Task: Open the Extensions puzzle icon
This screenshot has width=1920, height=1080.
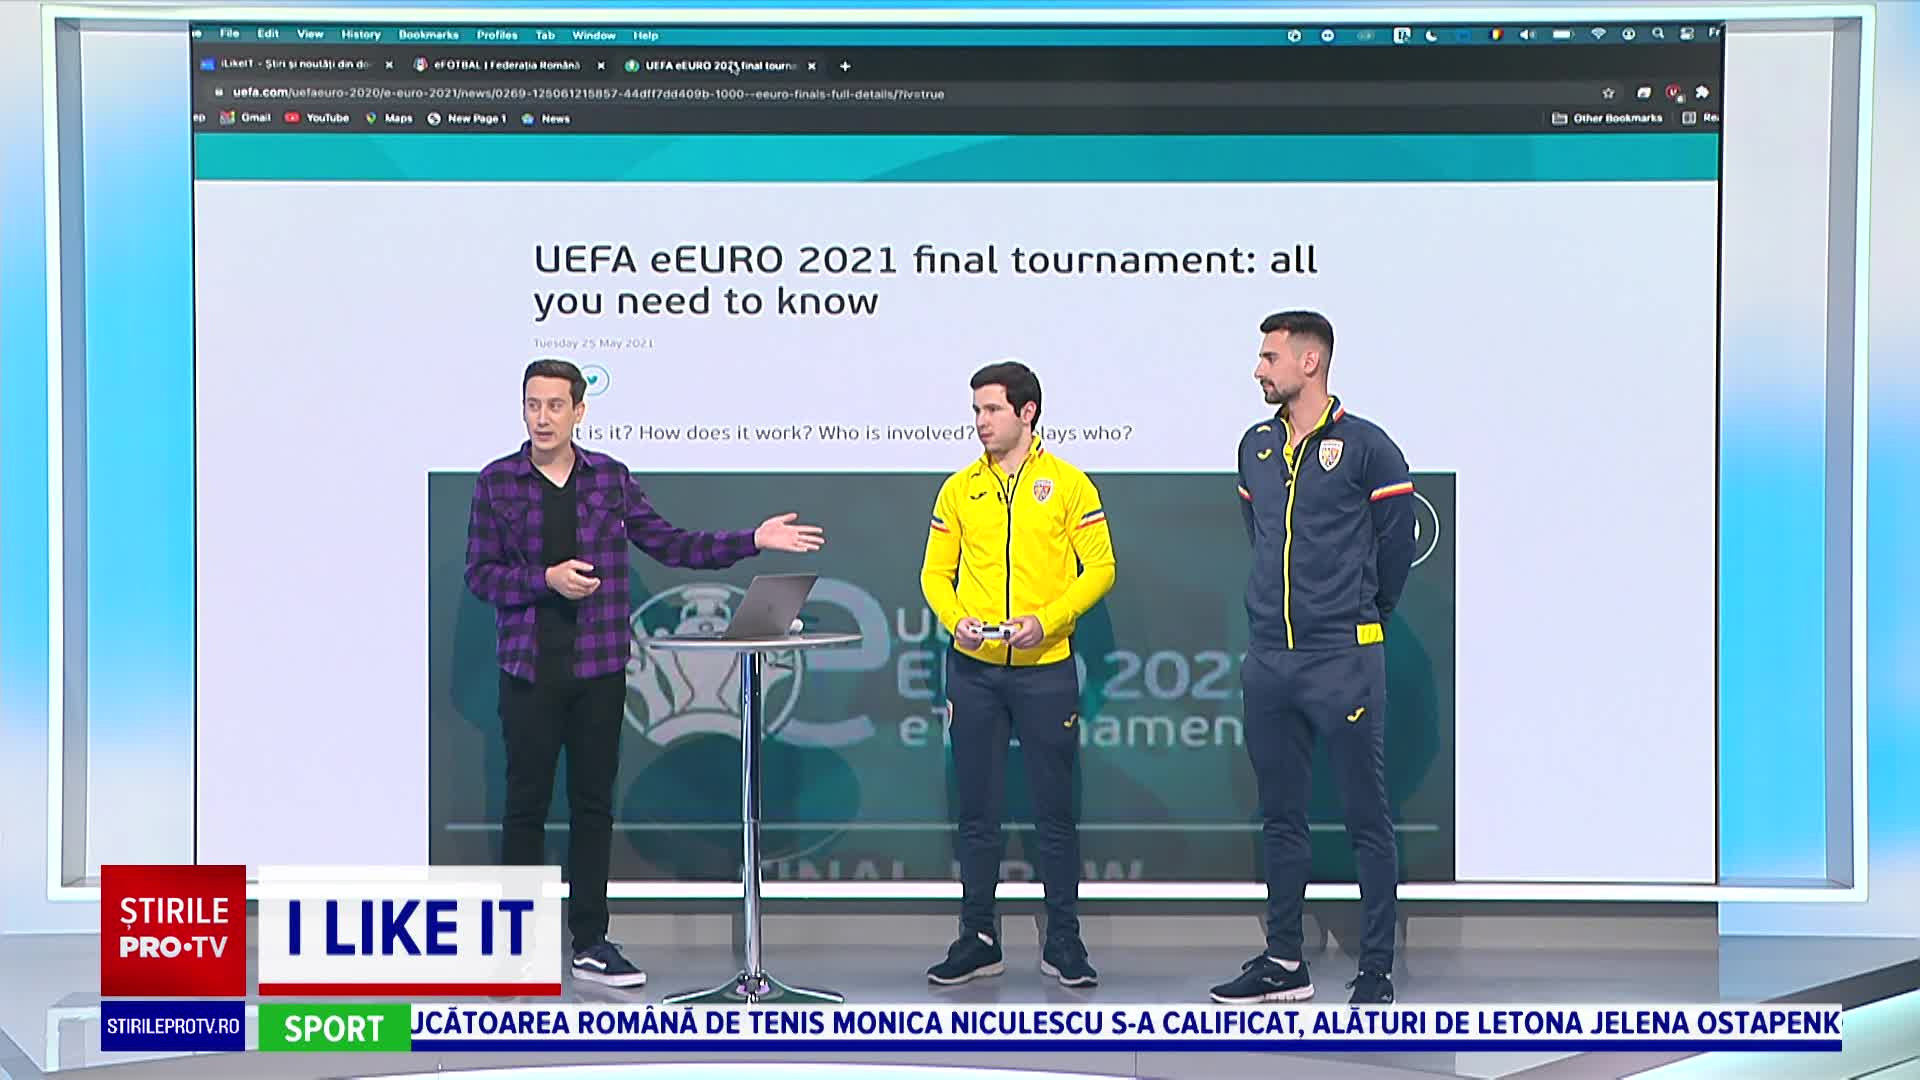Action: tap(1703, 92)
